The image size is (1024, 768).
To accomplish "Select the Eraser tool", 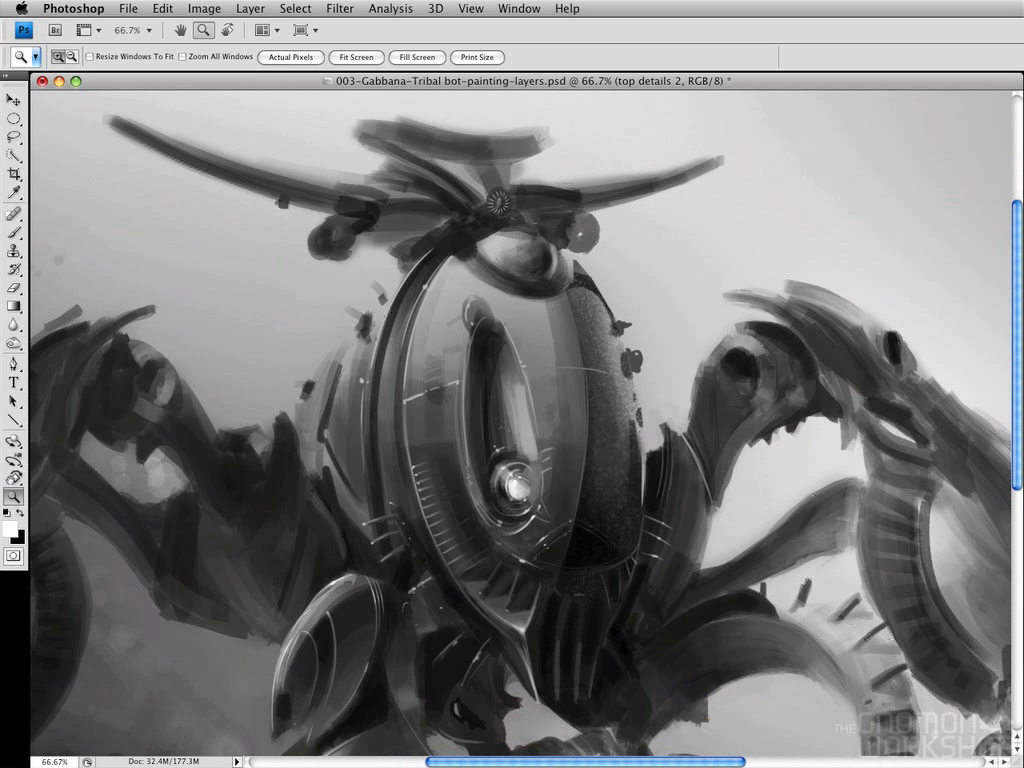I will 13,287.
